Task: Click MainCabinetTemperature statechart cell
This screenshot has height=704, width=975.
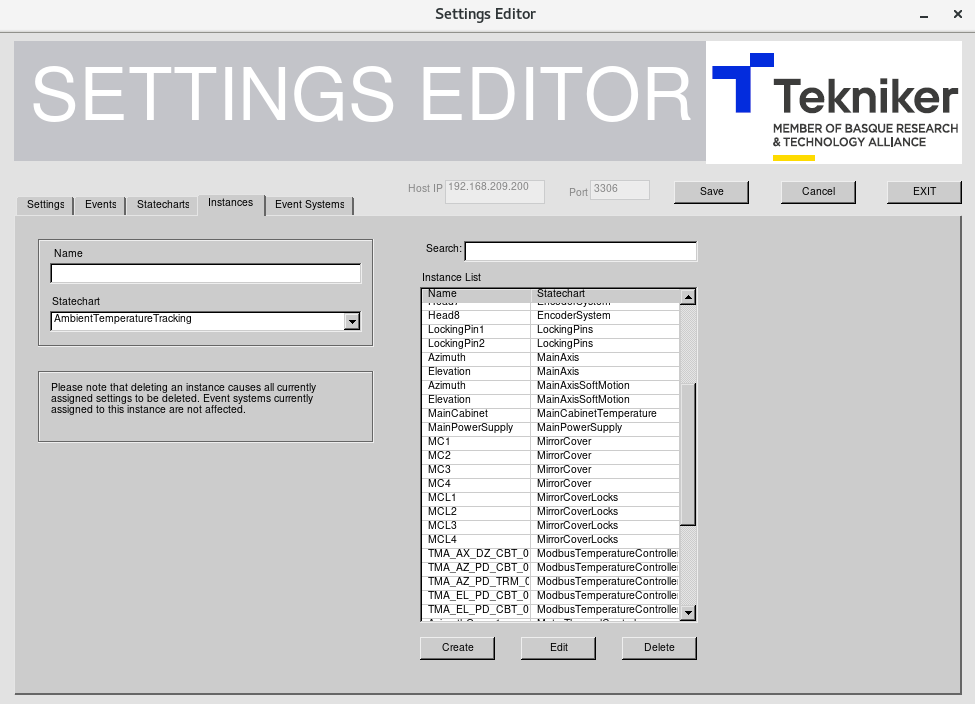Action: click(x=605, y=414)
